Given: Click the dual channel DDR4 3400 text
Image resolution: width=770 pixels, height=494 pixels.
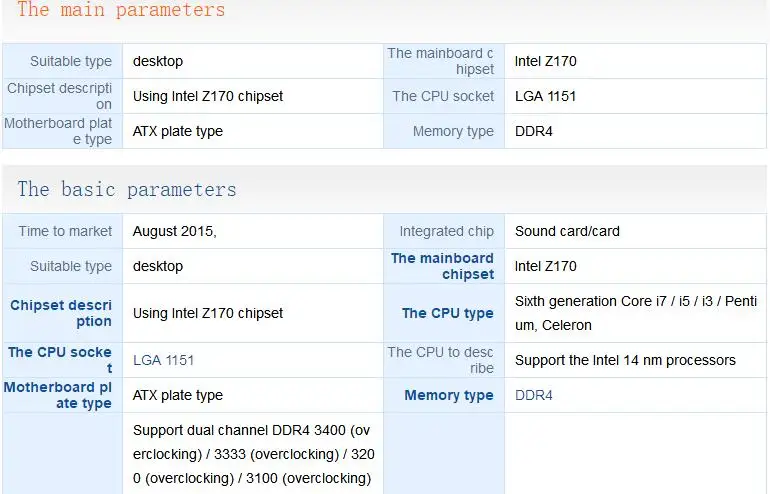Looking at the screenshot, I should 251,430.
